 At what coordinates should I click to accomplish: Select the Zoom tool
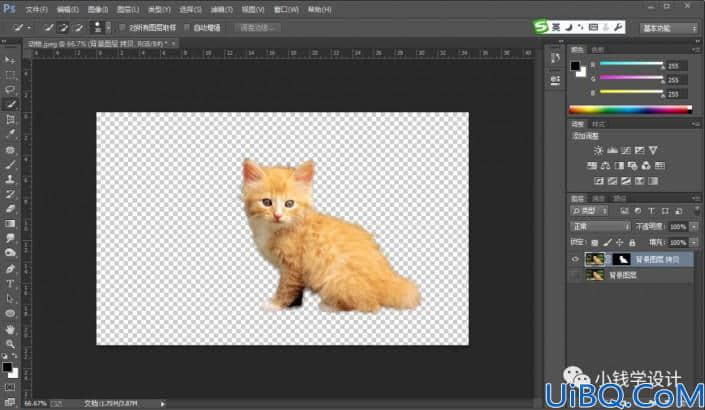[10, 344]
